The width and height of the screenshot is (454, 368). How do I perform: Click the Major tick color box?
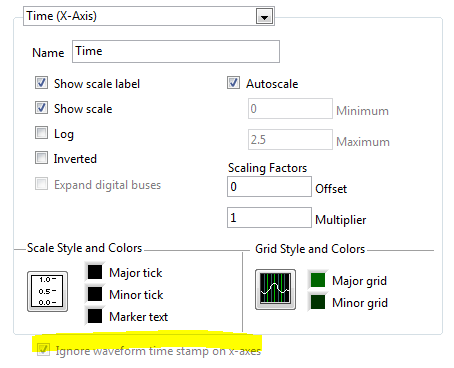[x=95, y=272]
